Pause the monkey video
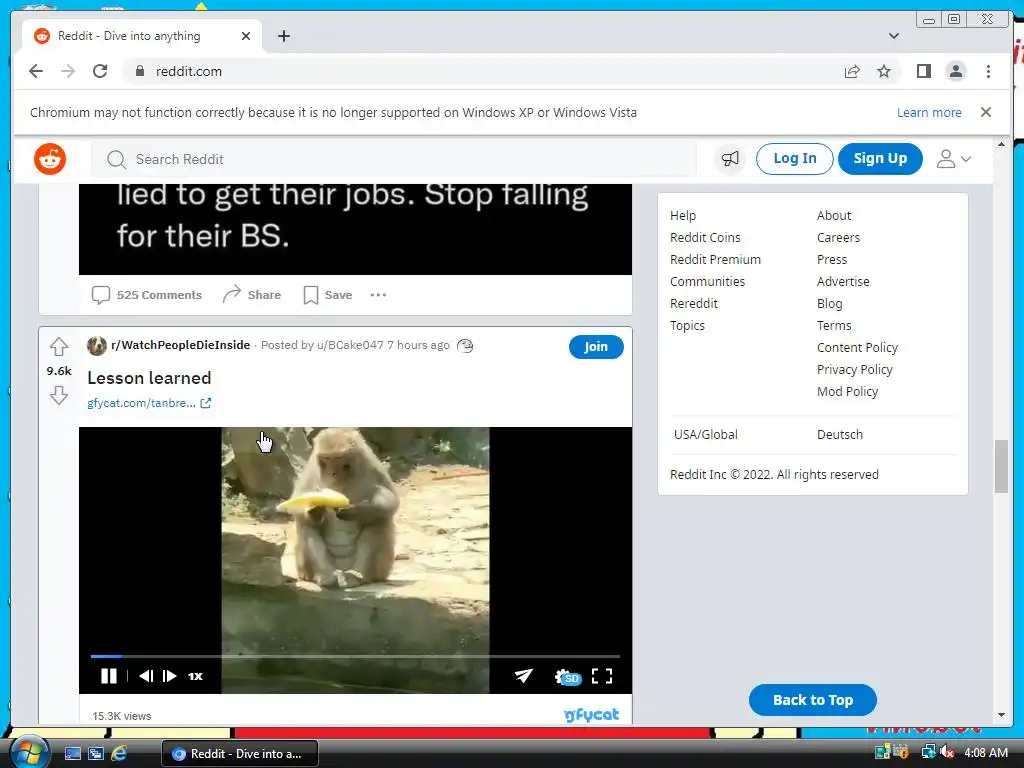Image resolution: width=1024 pixels, height=768 pixels. (x=108, y=676)
